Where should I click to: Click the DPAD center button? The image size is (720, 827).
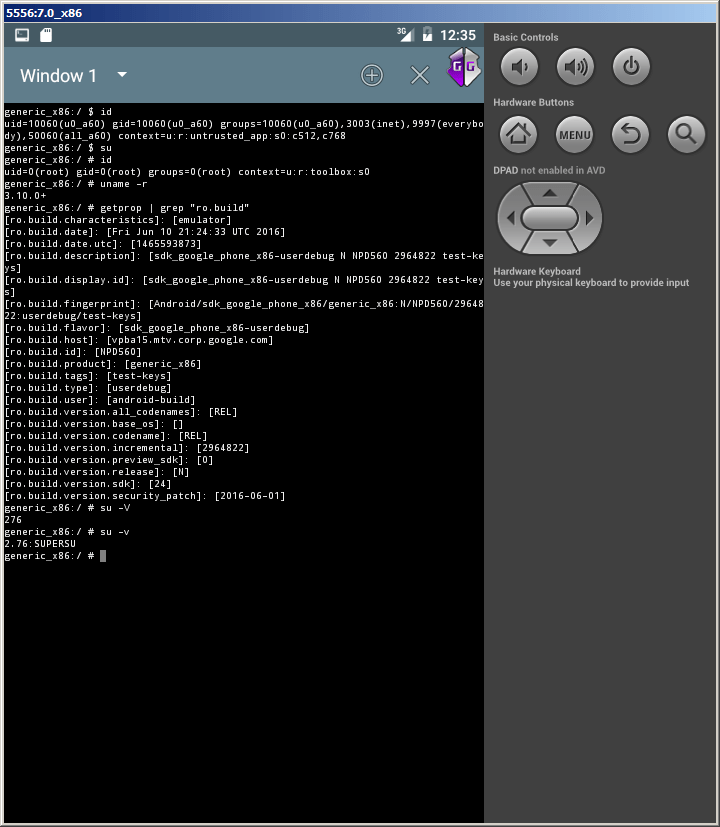coord(550,218)
